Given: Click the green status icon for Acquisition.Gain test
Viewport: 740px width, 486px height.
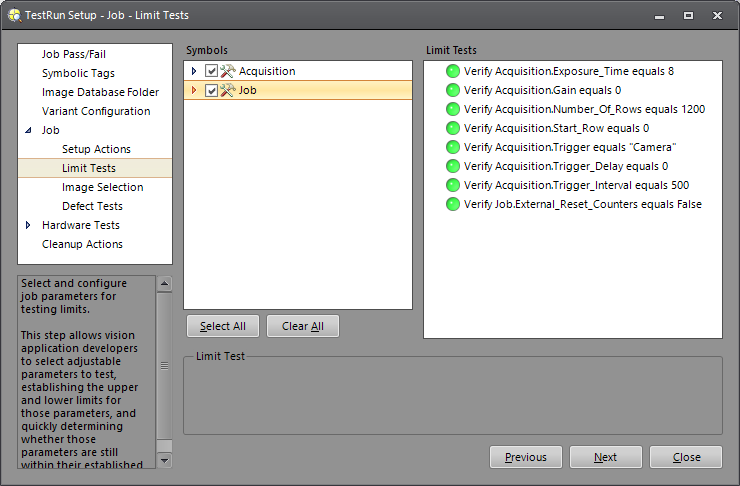Looking at the screenshot, I should (x=453, y=90).
